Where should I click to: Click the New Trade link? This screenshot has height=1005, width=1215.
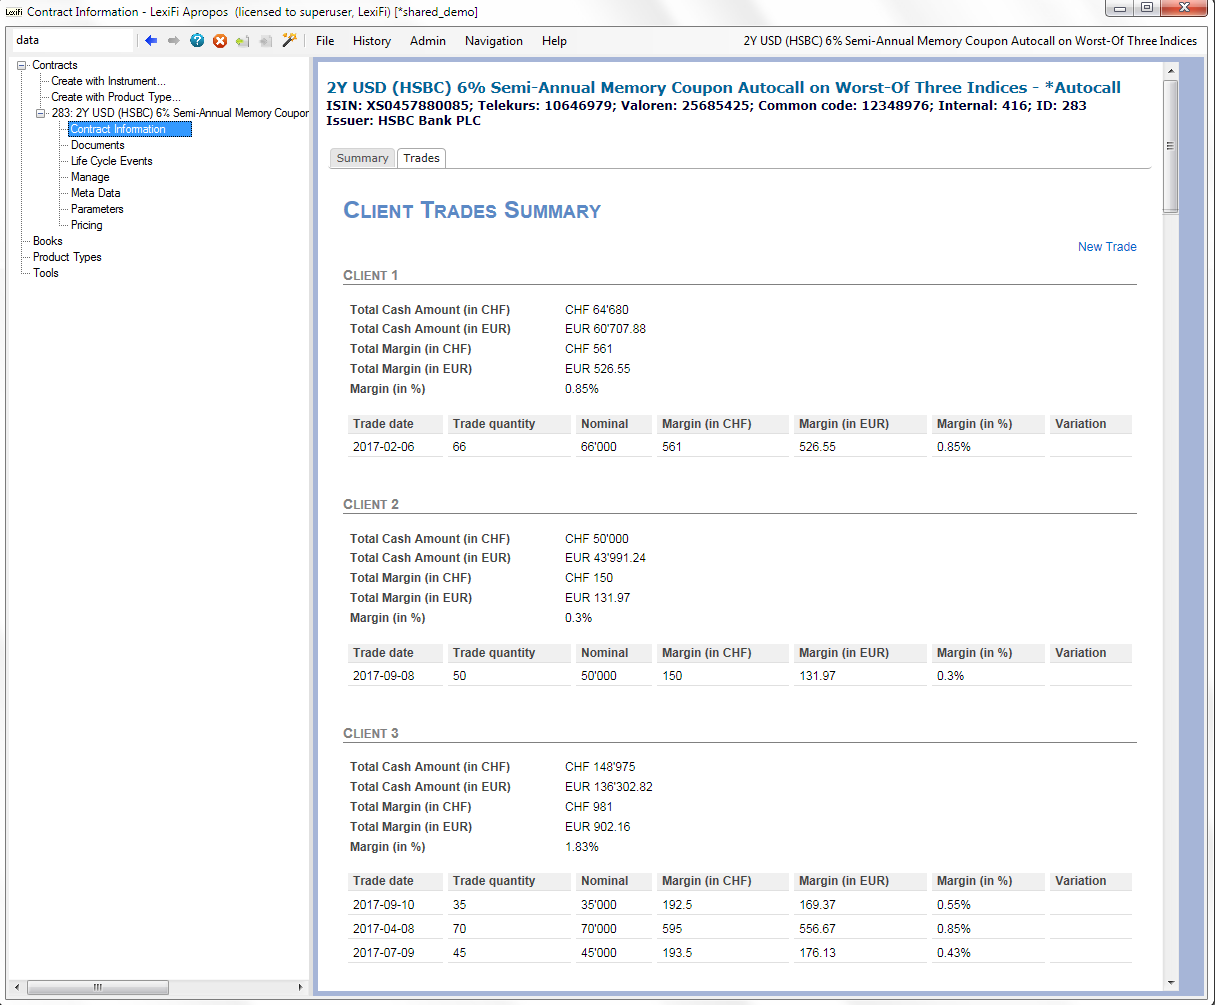coord(1107,247)
